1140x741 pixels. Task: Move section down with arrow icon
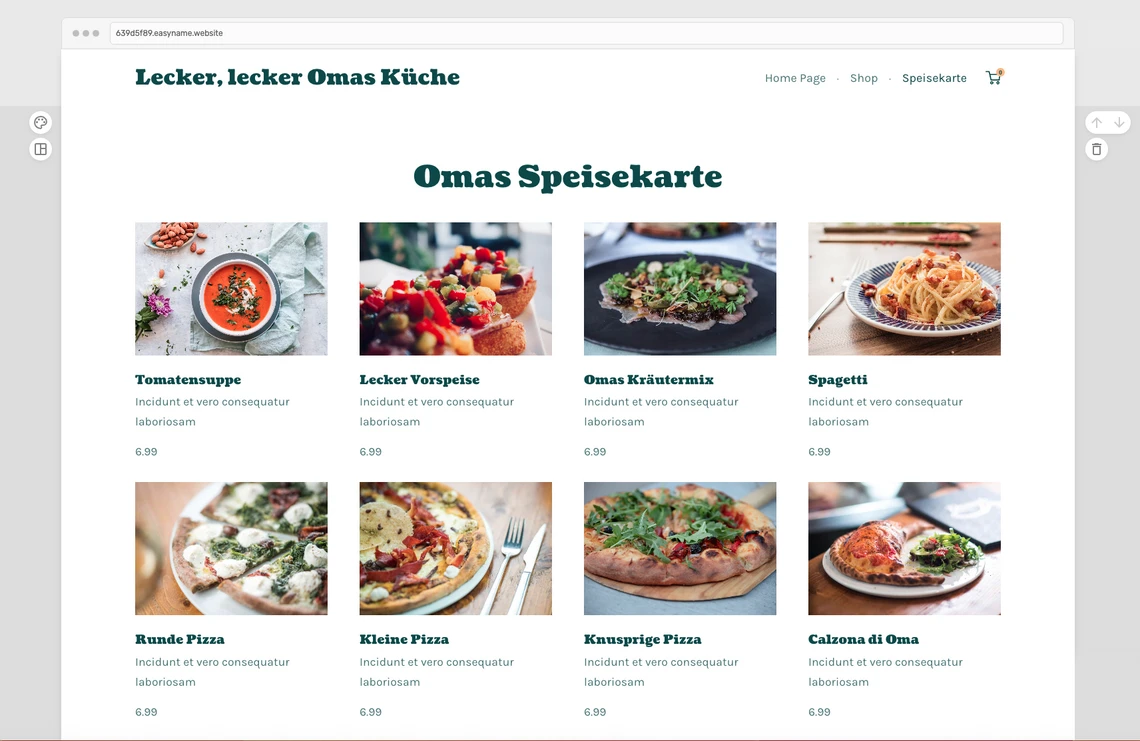click(x=1119, y=122)
